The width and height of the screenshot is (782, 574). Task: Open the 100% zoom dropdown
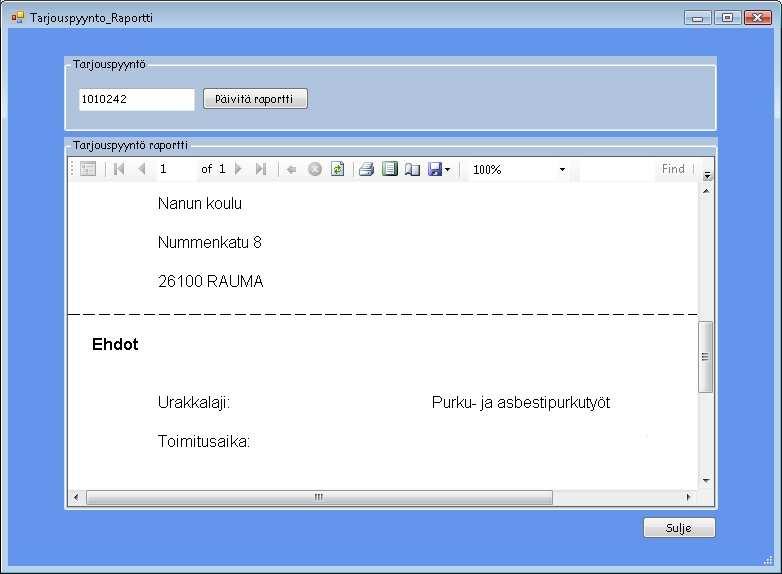[x=562, y=170]
